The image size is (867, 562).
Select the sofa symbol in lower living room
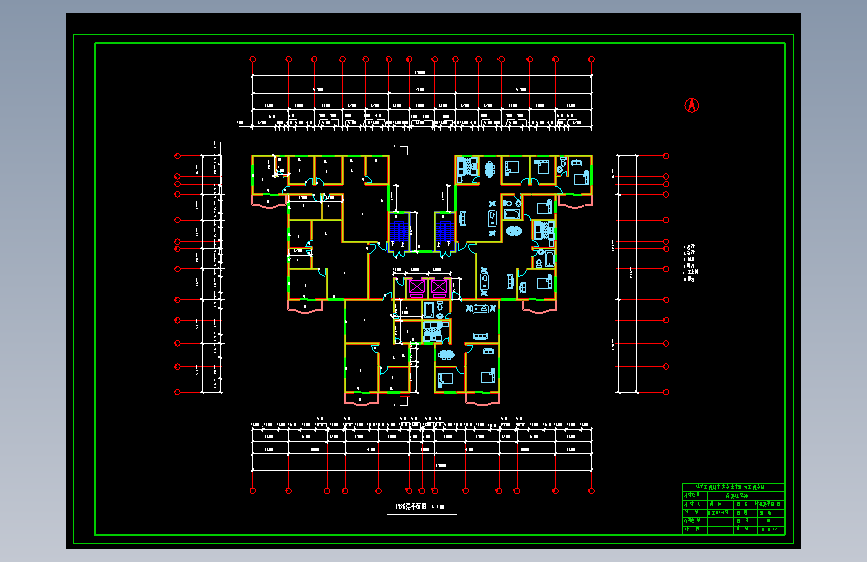(x=480, y=336)
